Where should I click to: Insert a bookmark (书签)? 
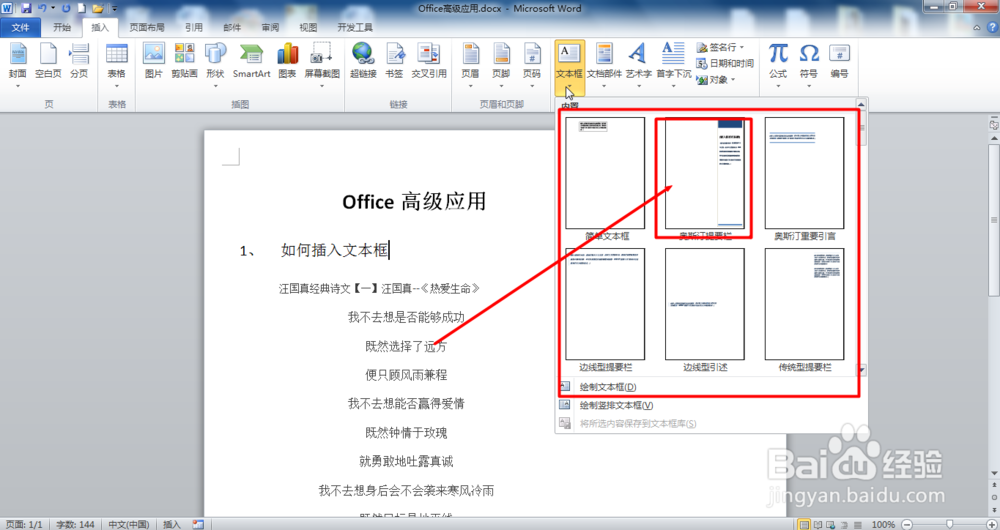(394, 63)
